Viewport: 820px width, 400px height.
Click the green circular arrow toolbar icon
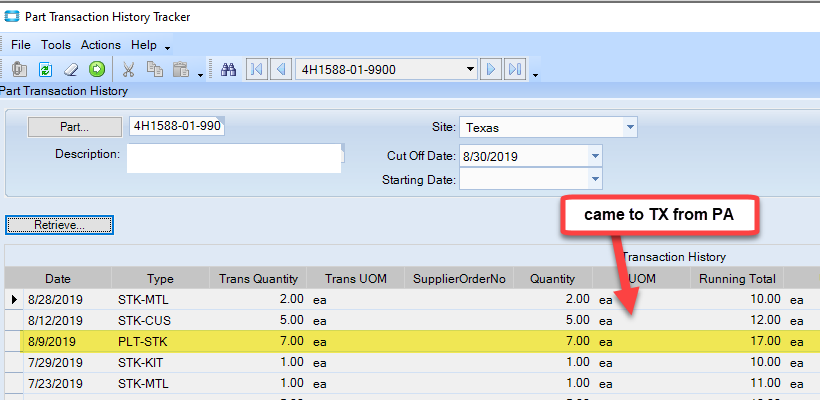click(x=97, y=69)
